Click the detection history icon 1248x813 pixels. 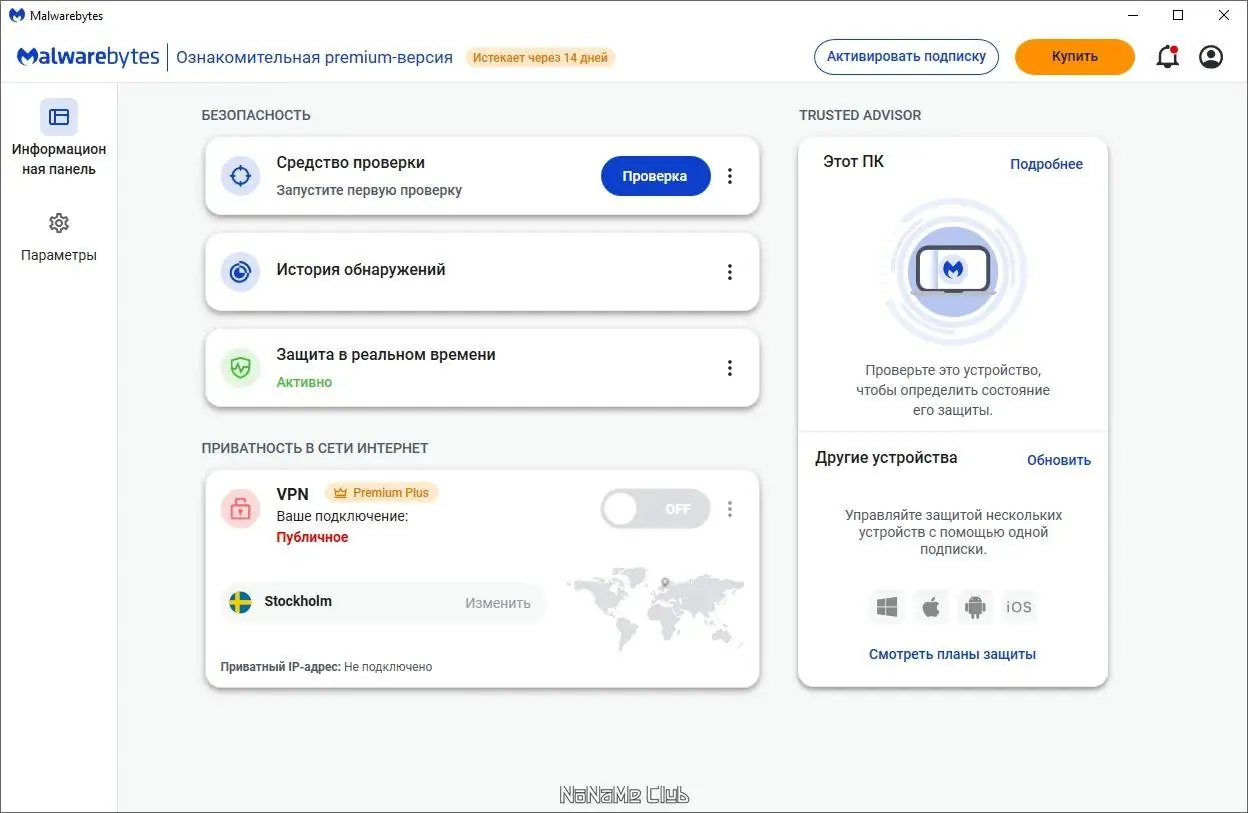(x=240, y=272)
